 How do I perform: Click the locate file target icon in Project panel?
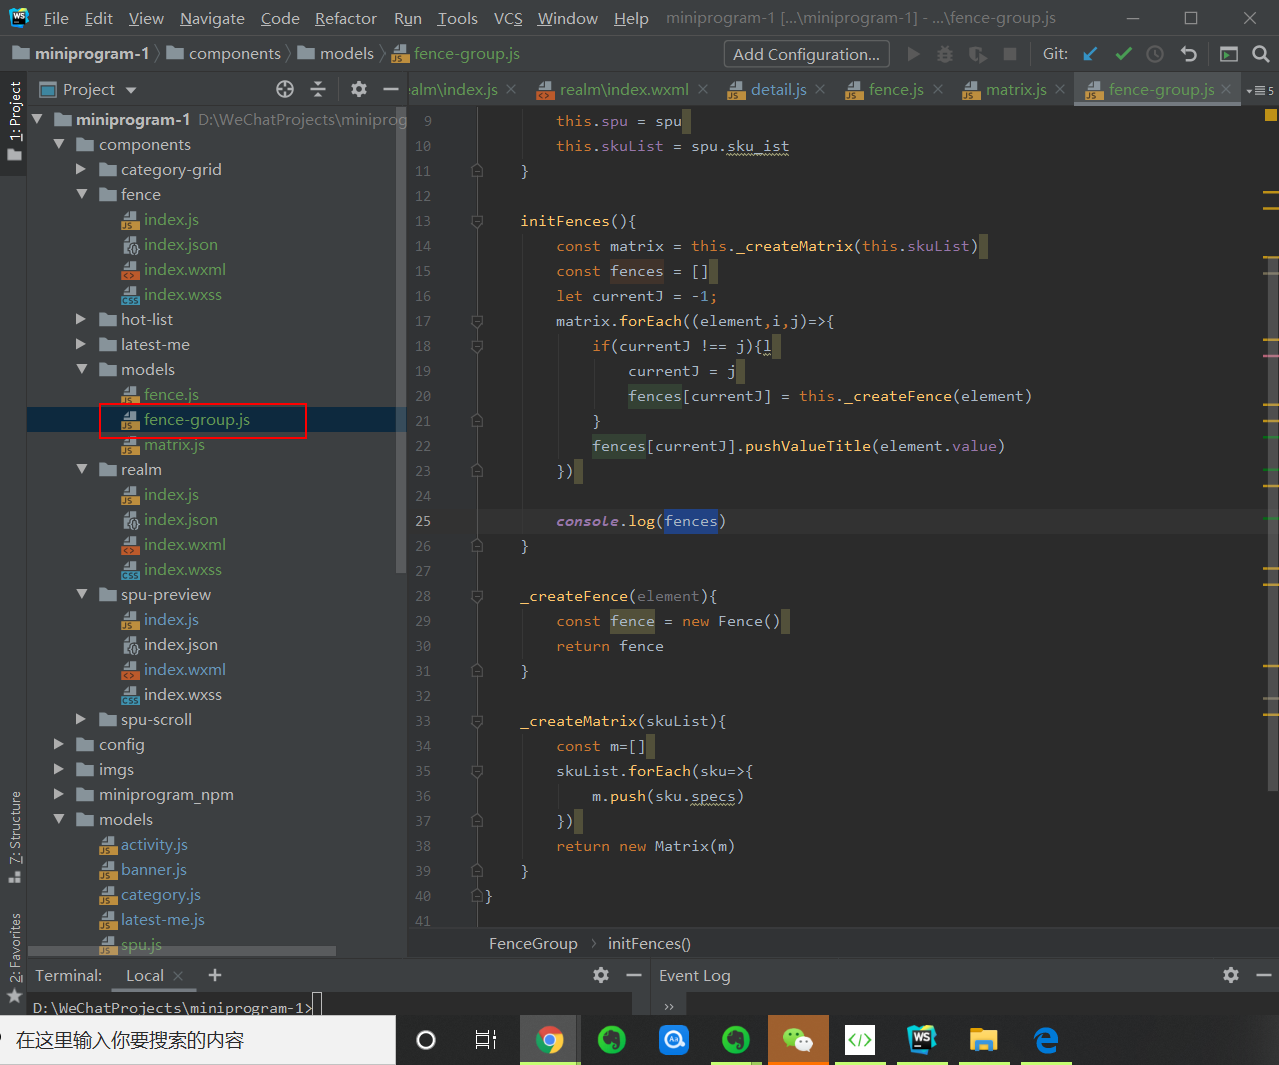(x=285, y=89)
